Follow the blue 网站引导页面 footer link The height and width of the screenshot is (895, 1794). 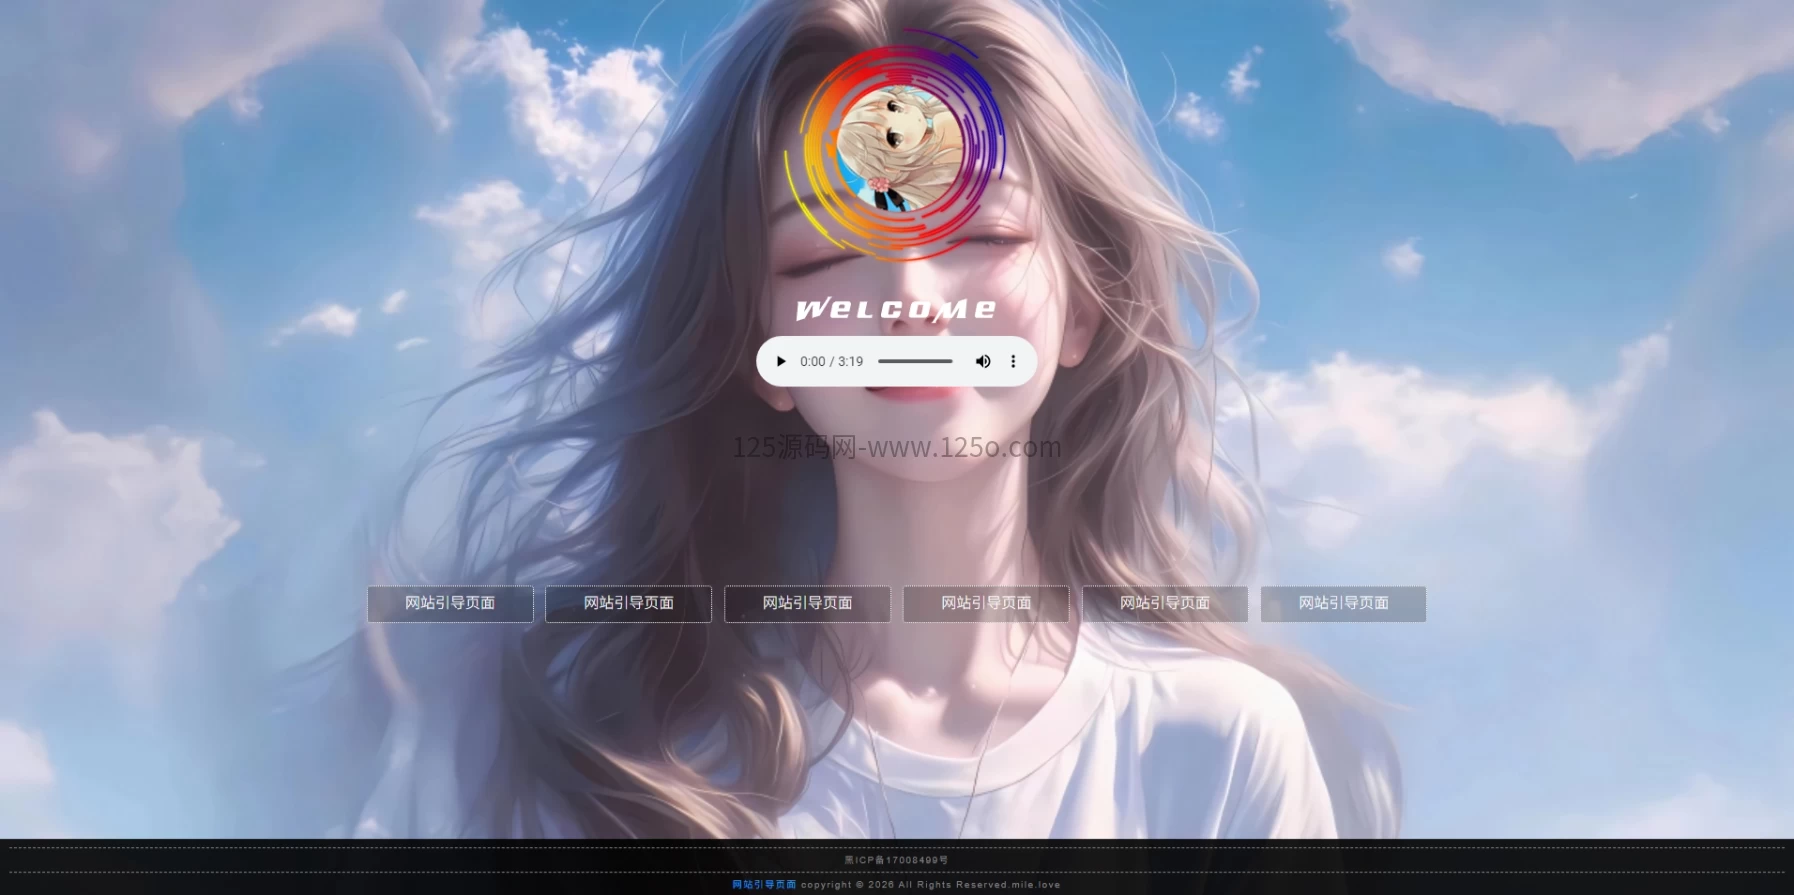tap(764, 885)
